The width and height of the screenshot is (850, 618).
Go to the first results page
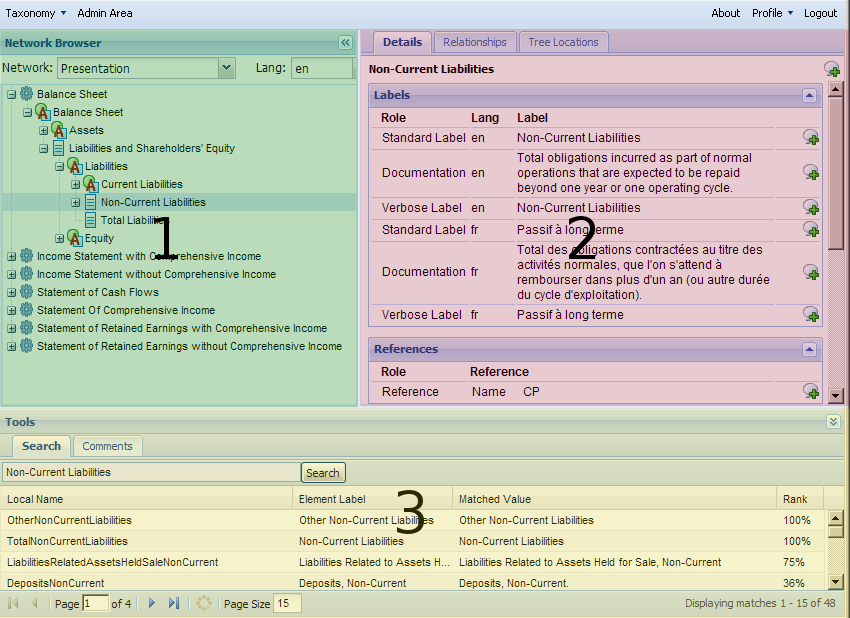[13, 603]
